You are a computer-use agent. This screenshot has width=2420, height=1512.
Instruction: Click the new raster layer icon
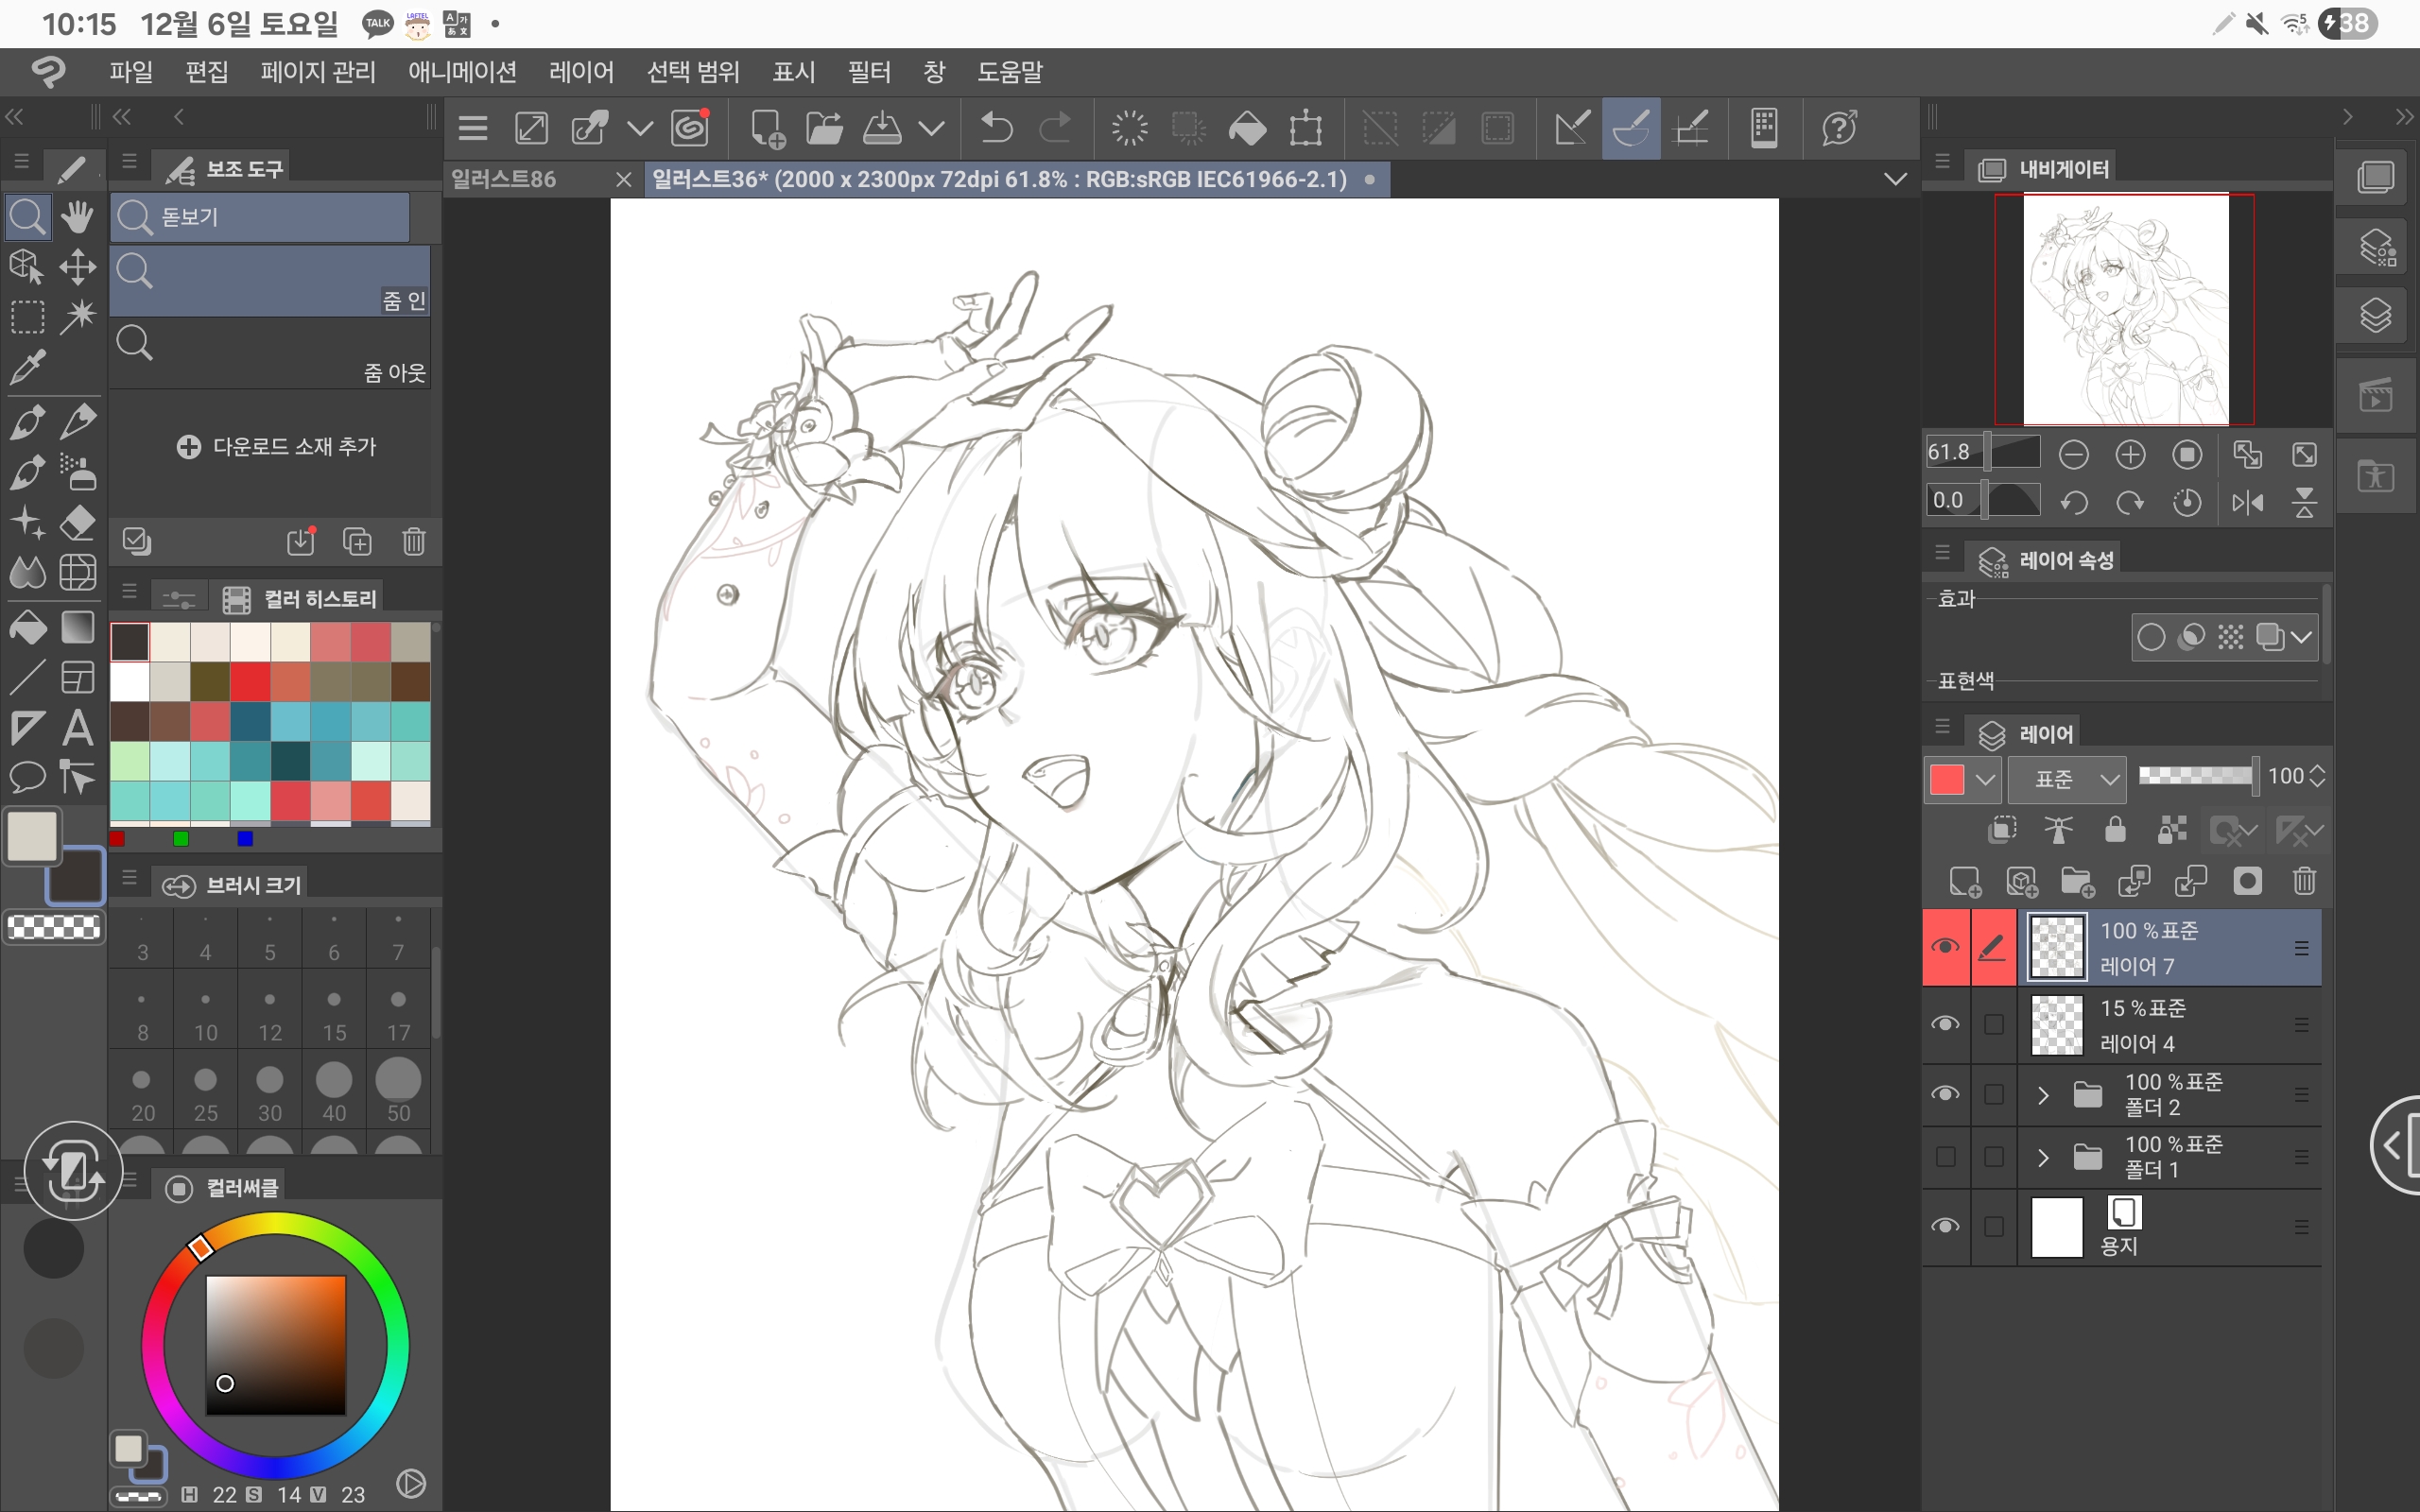pos(1964,881)
